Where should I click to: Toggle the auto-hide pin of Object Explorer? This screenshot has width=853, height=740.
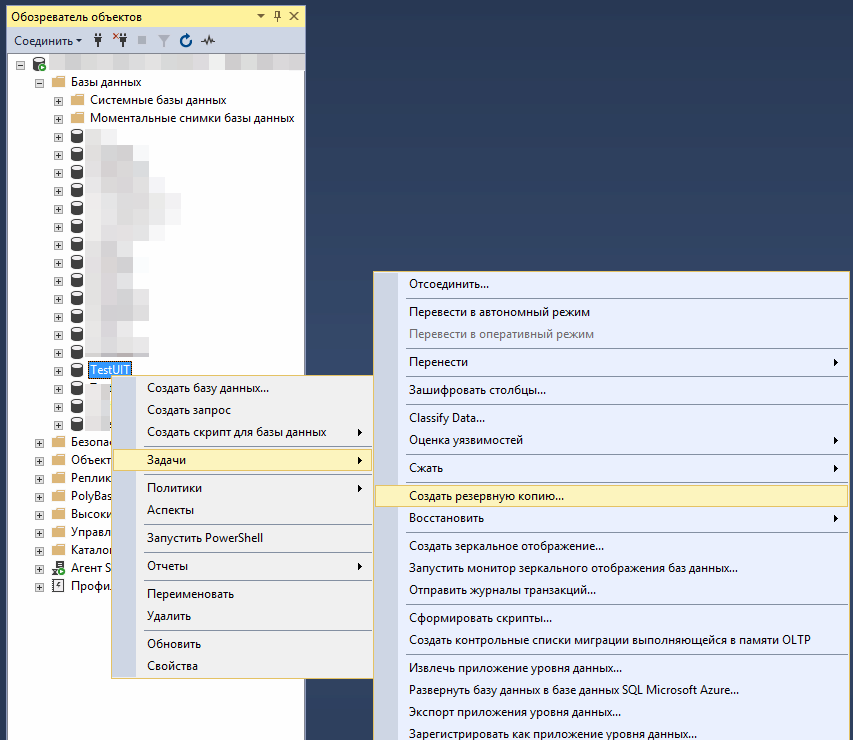[277, 17]
